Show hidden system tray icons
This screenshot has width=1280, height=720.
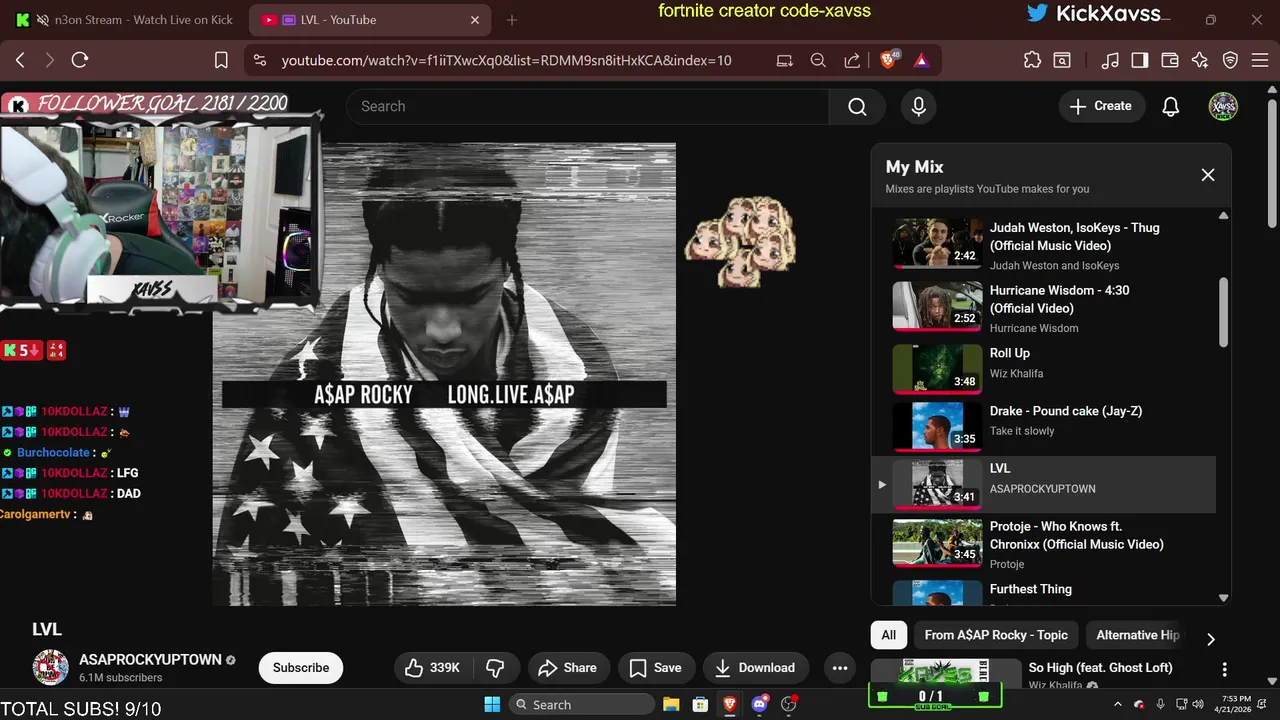point(1117,704)
